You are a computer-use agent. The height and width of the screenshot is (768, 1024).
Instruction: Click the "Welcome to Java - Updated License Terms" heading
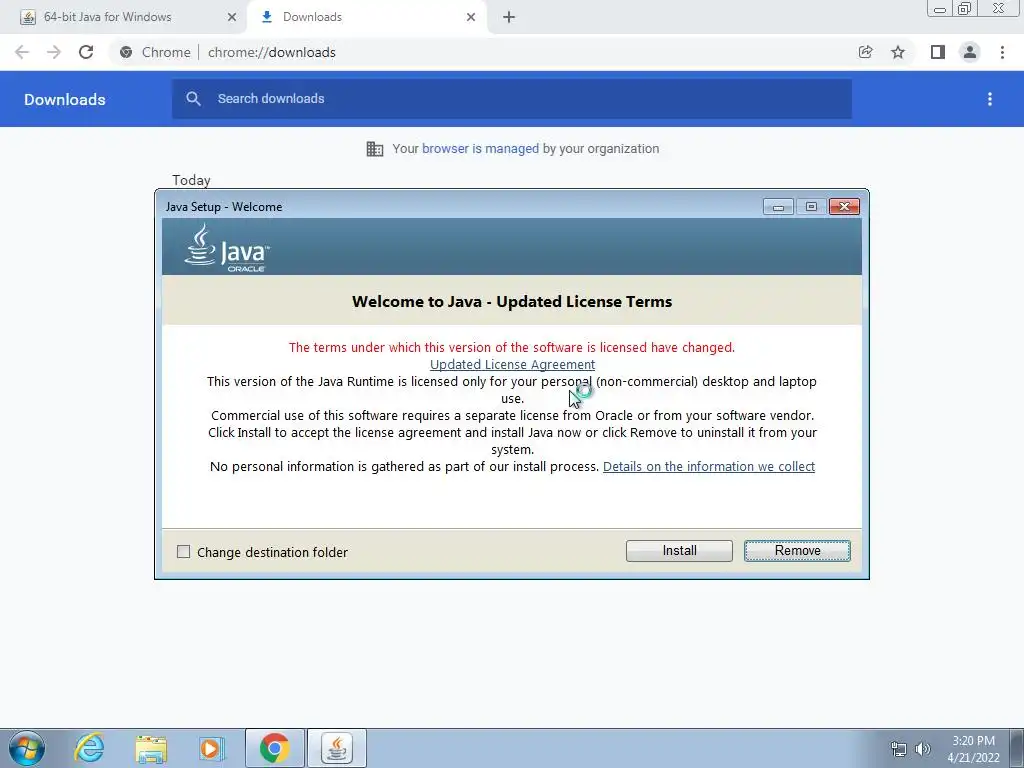point(512,302)
